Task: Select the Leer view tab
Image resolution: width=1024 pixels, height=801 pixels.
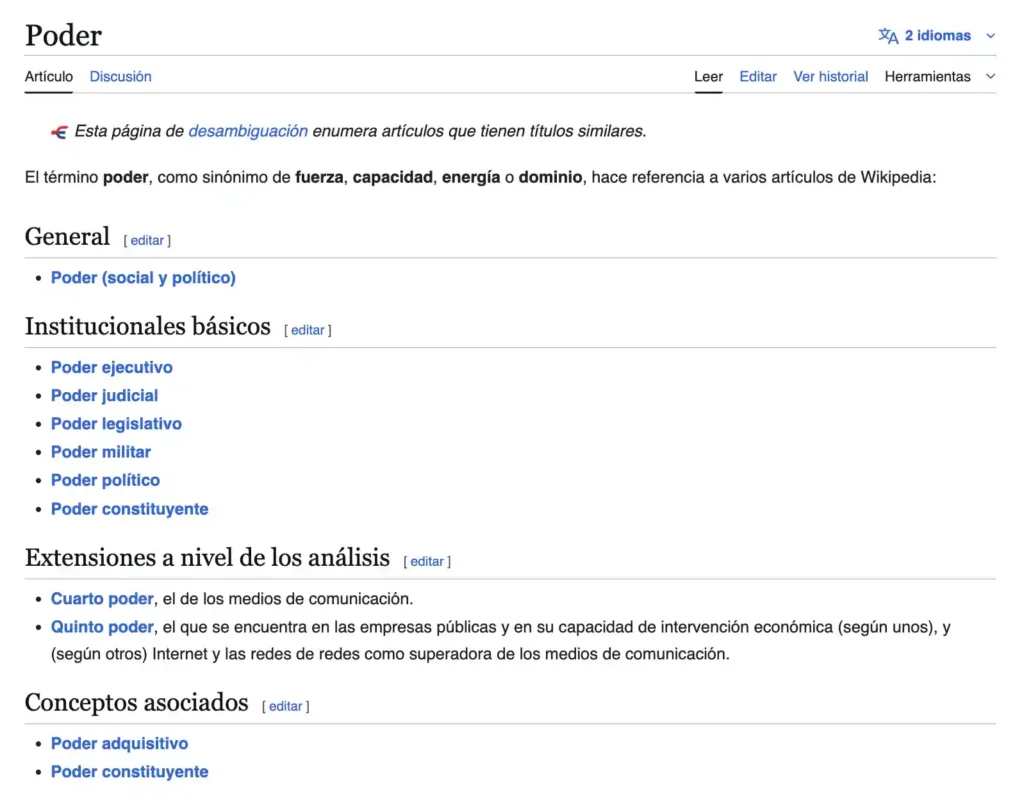Action: point(708,76)
